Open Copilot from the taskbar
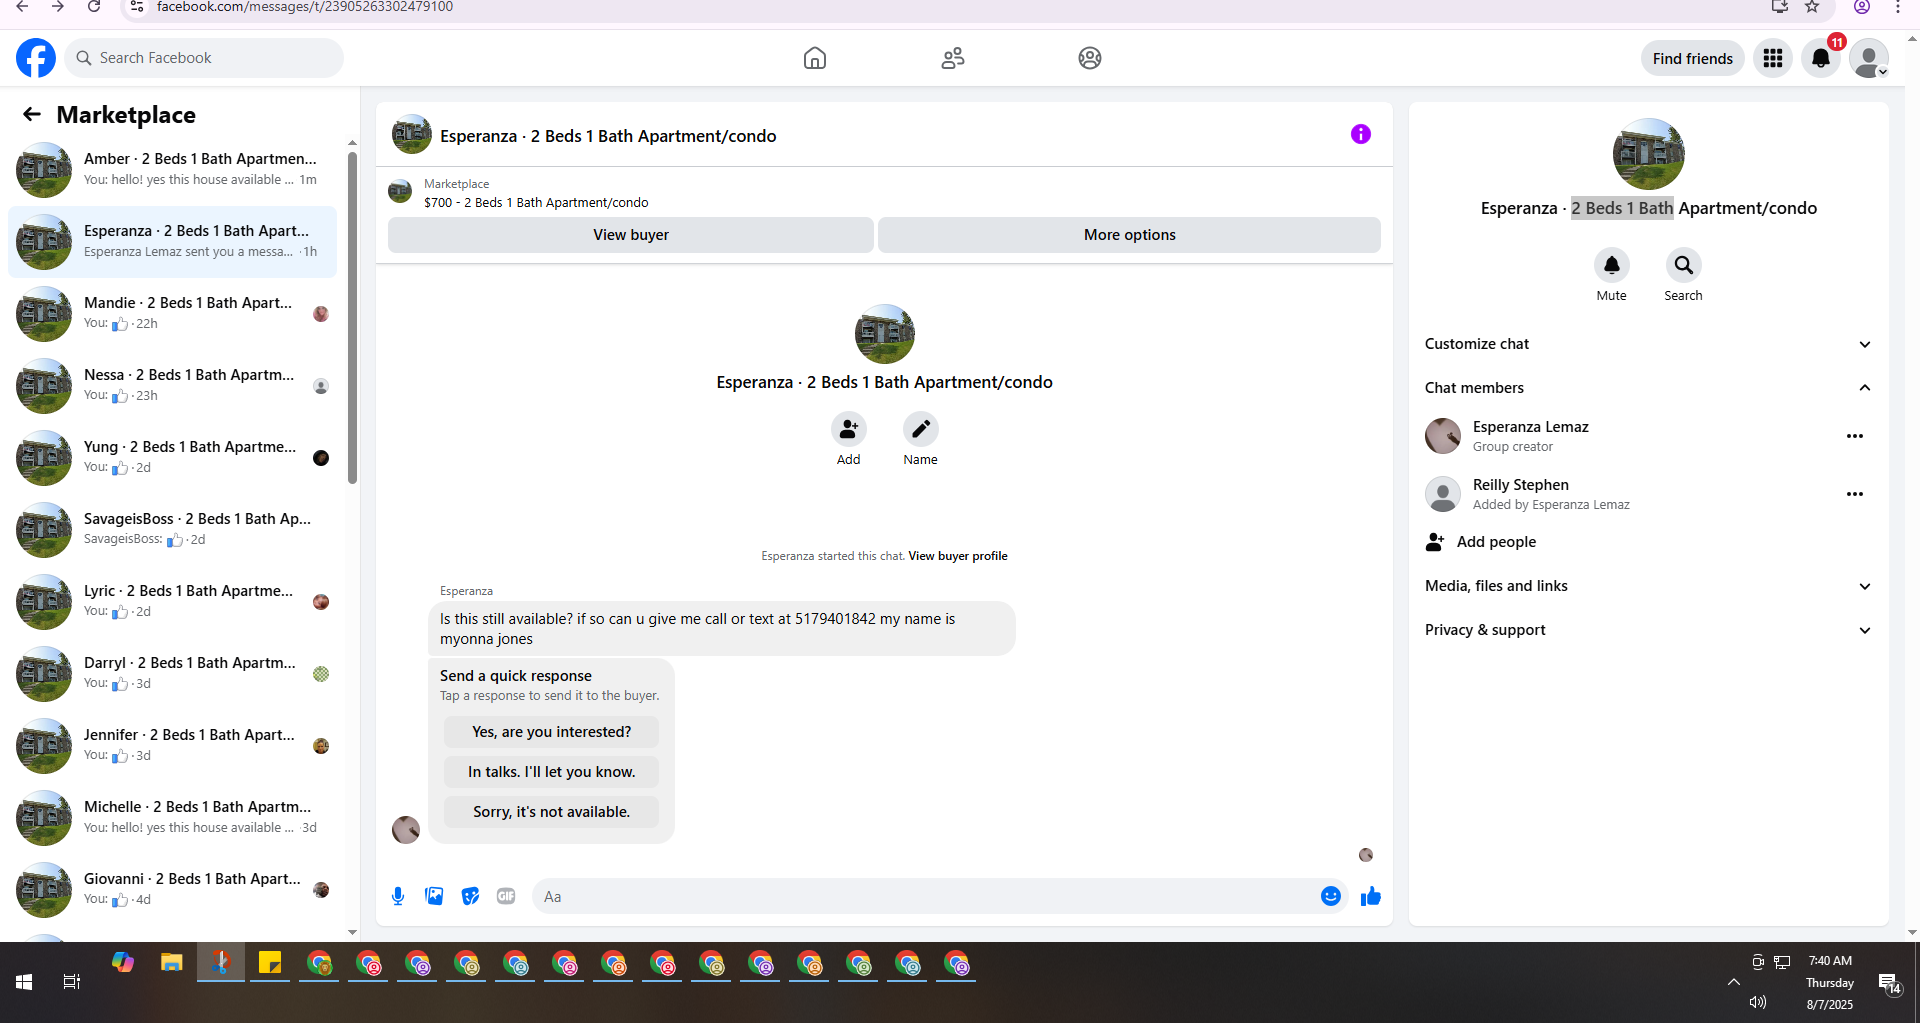The height and width of the screenshot is (1023, 1920). coord(123,963)
